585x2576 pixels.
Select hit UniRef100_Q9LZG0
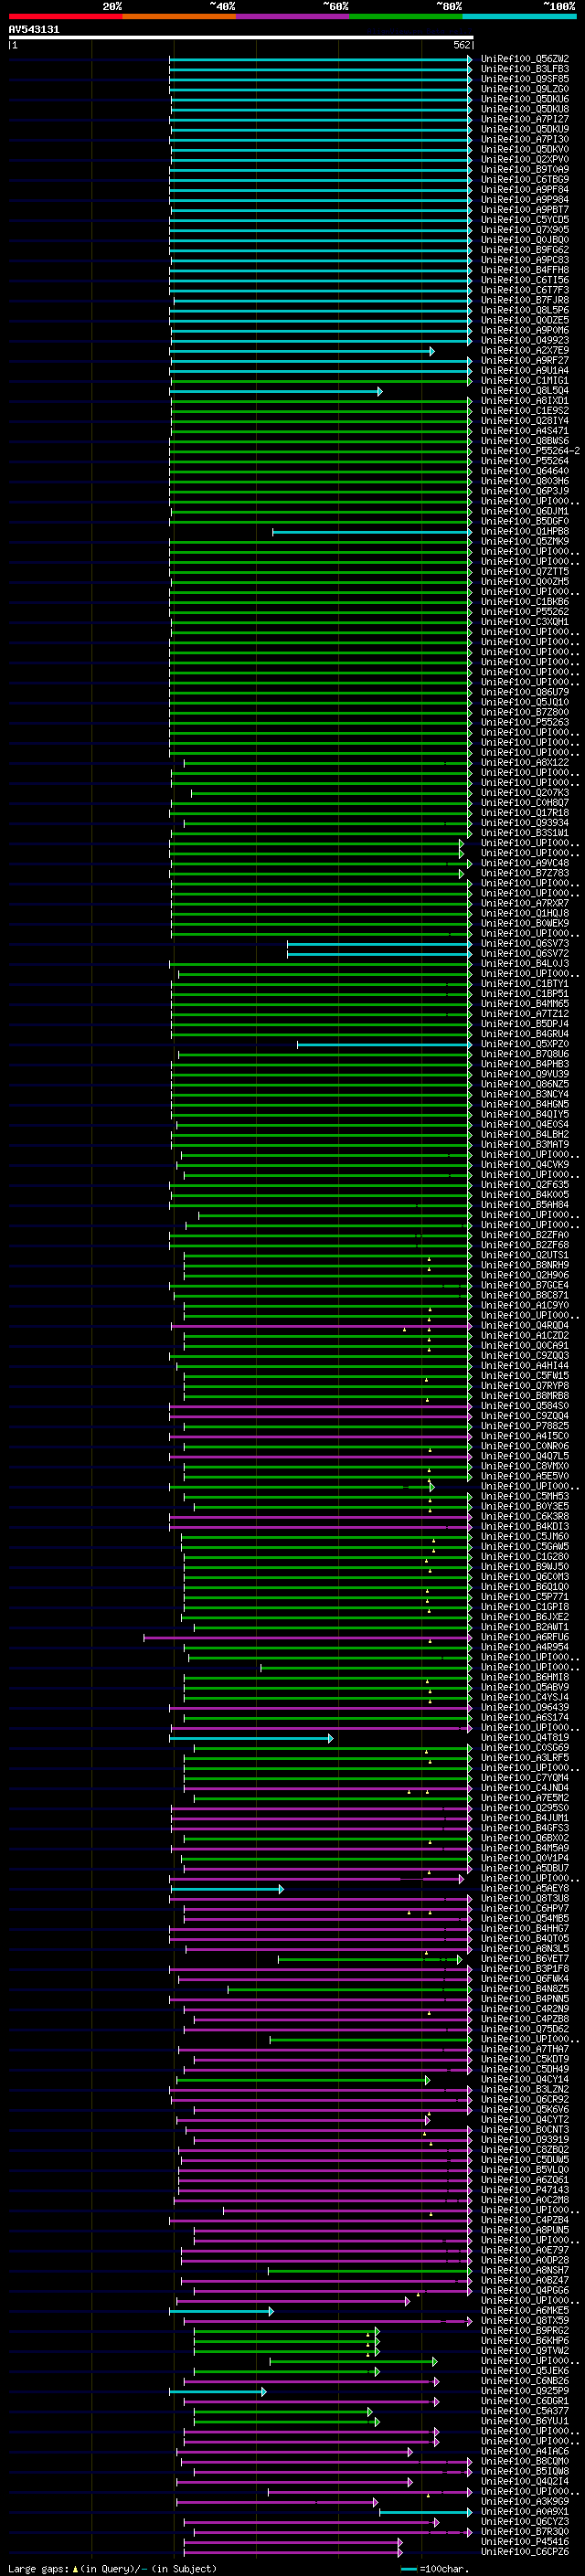[525, 89]
